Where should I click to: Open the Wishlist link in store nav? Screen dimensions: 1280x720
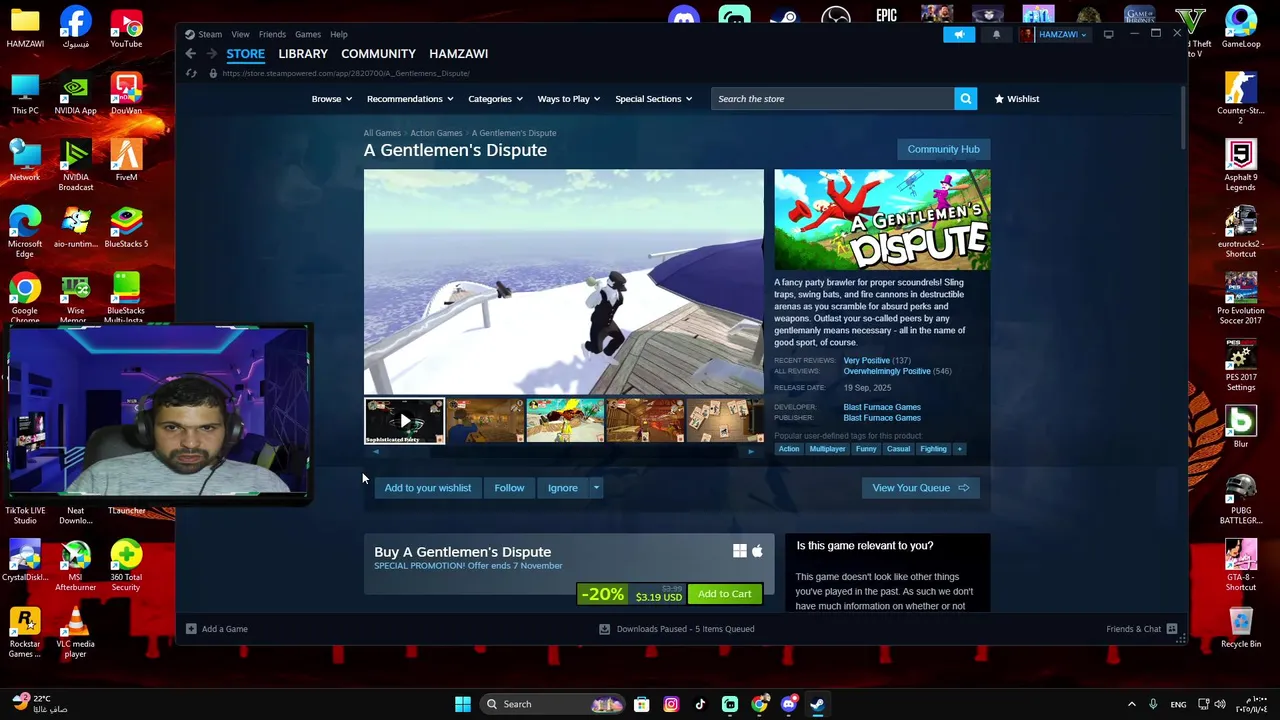[x=1017, y=99]
